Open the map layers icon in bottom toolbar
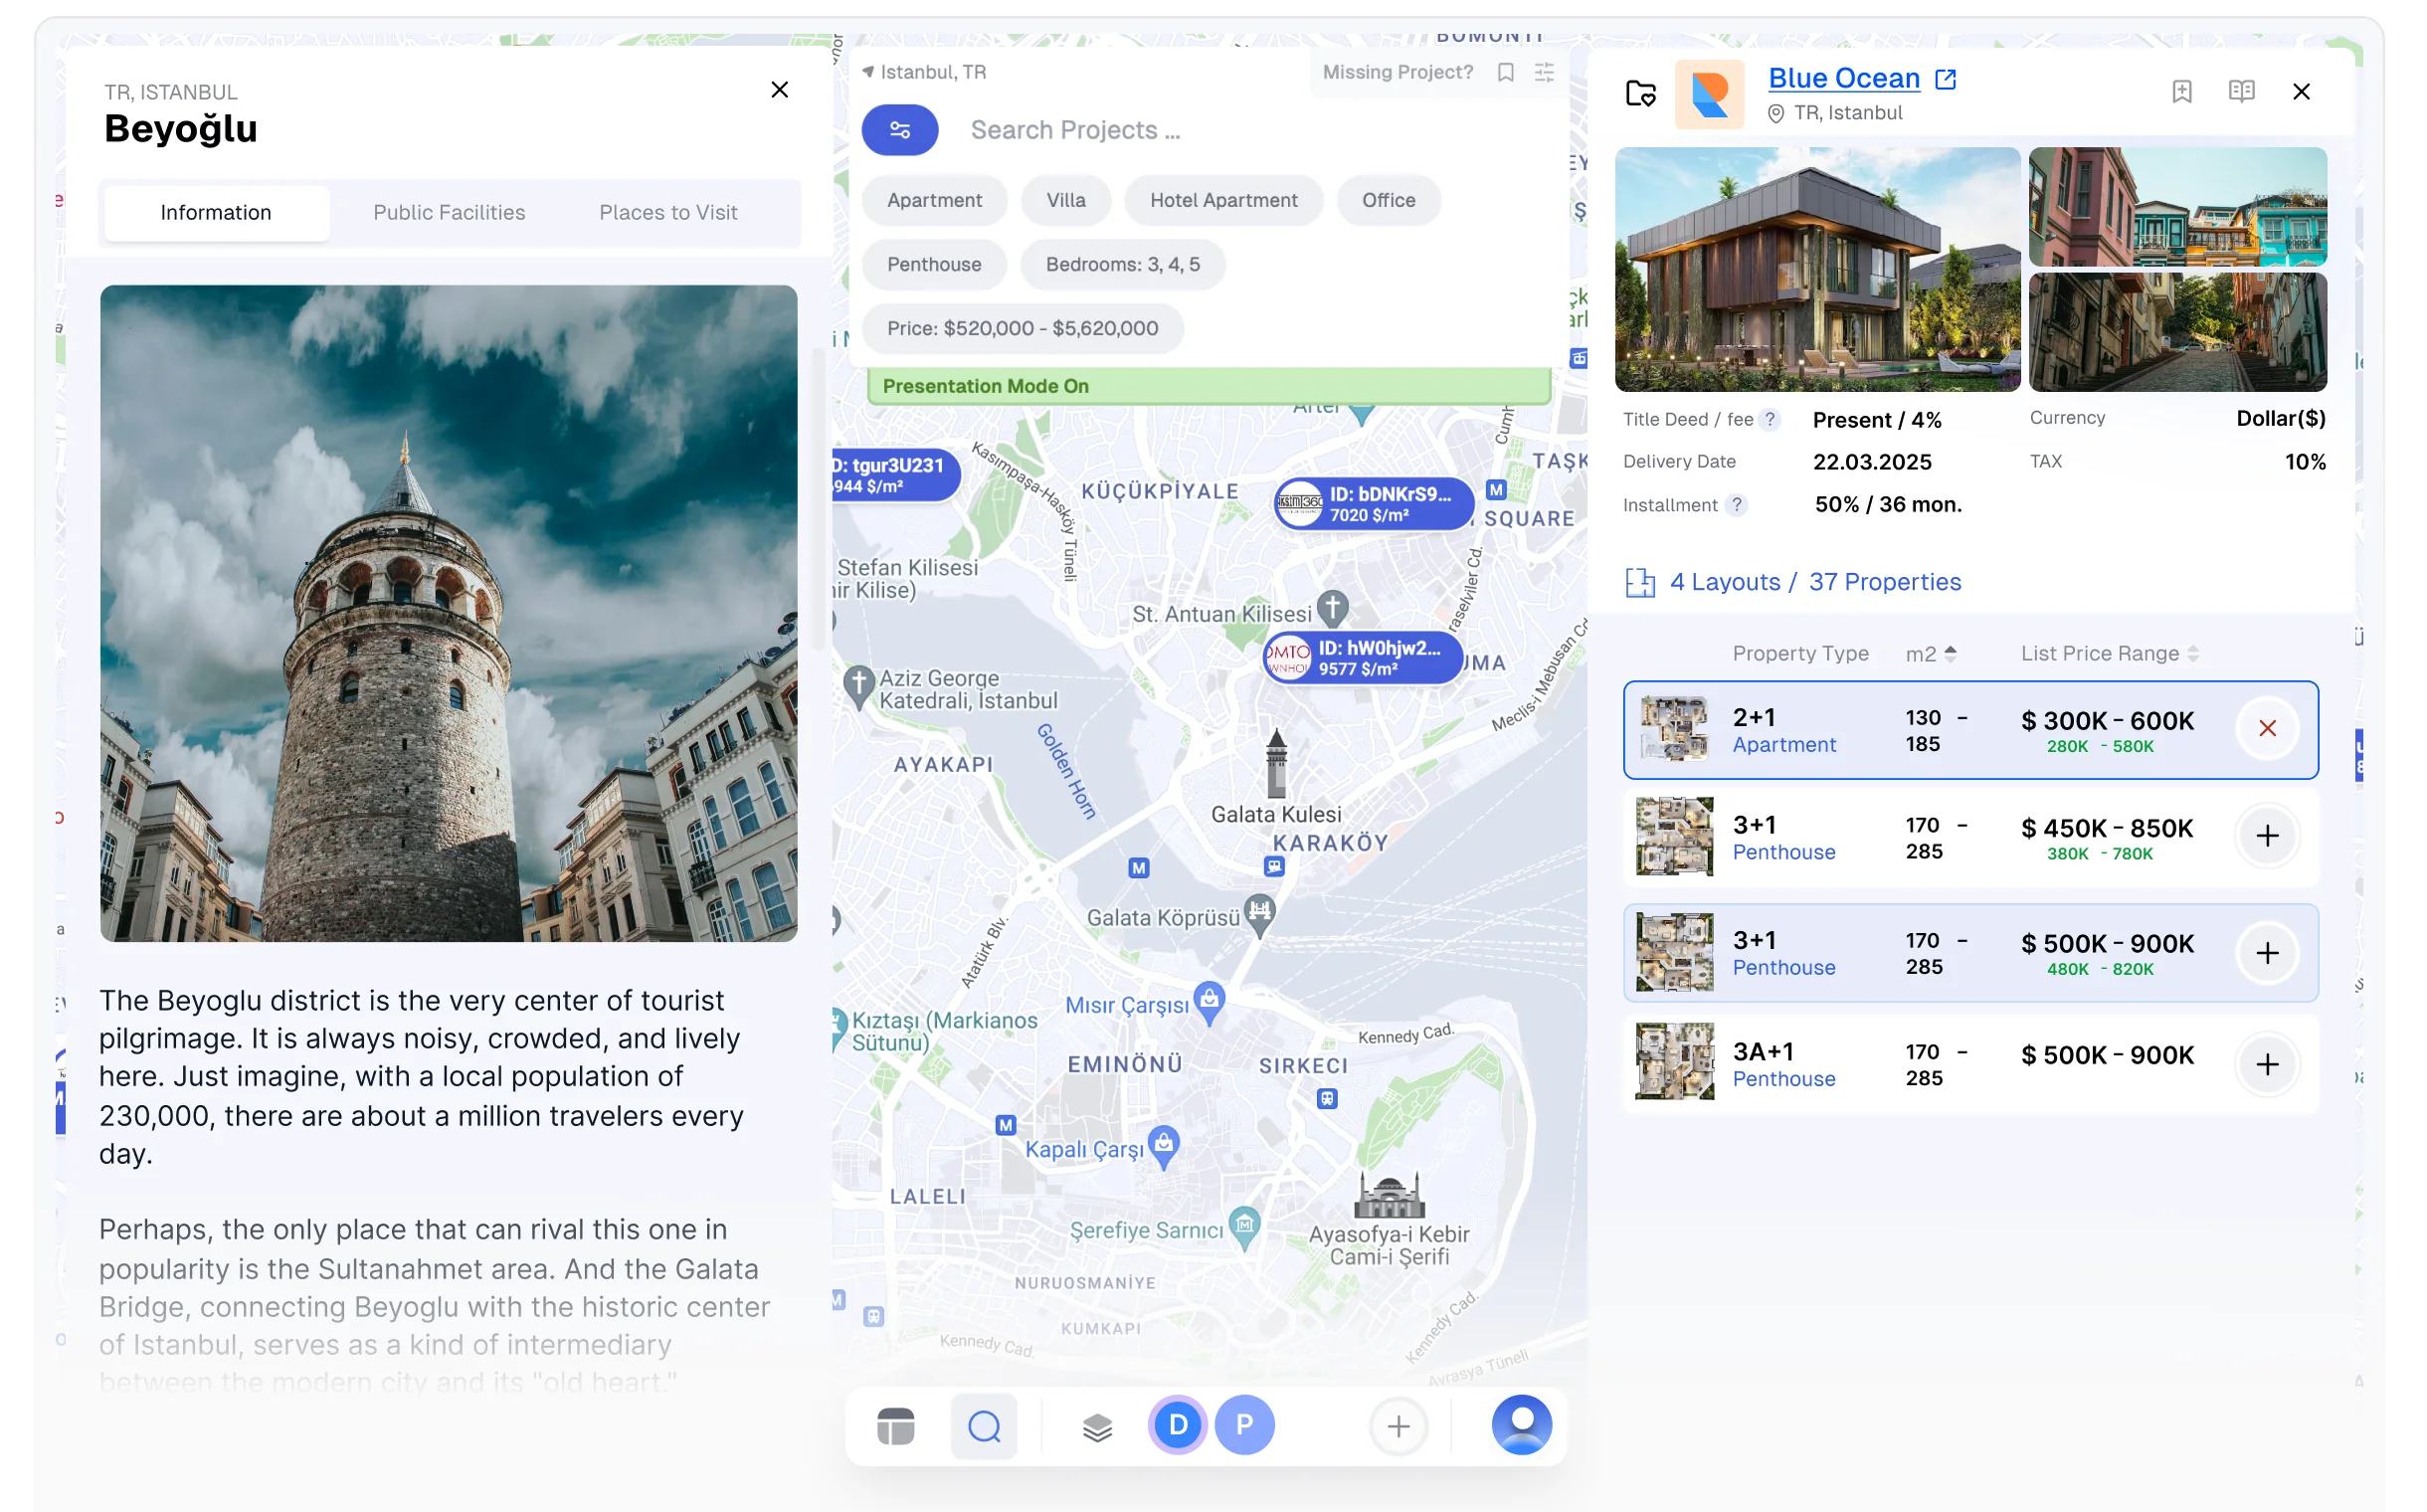 [1097, 1425]
